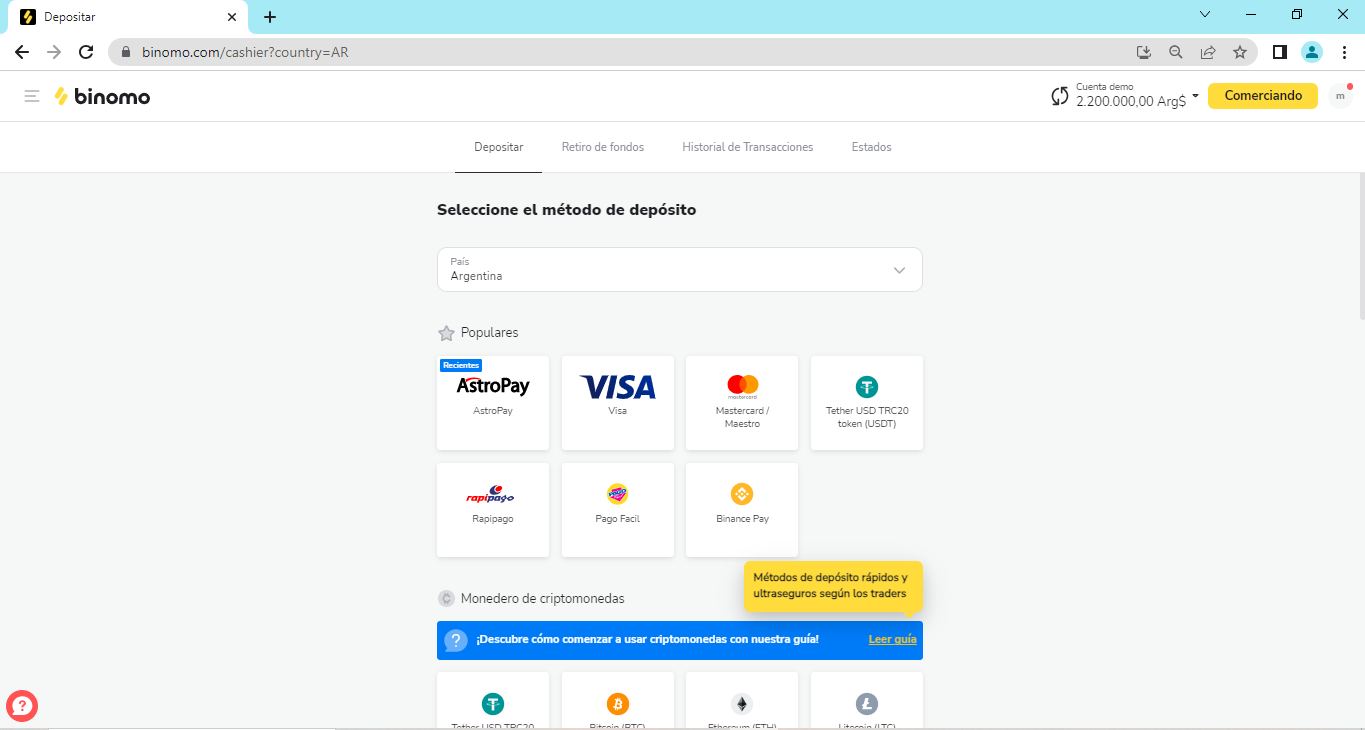Click the account switch arrows icon

pos(1060,96)
